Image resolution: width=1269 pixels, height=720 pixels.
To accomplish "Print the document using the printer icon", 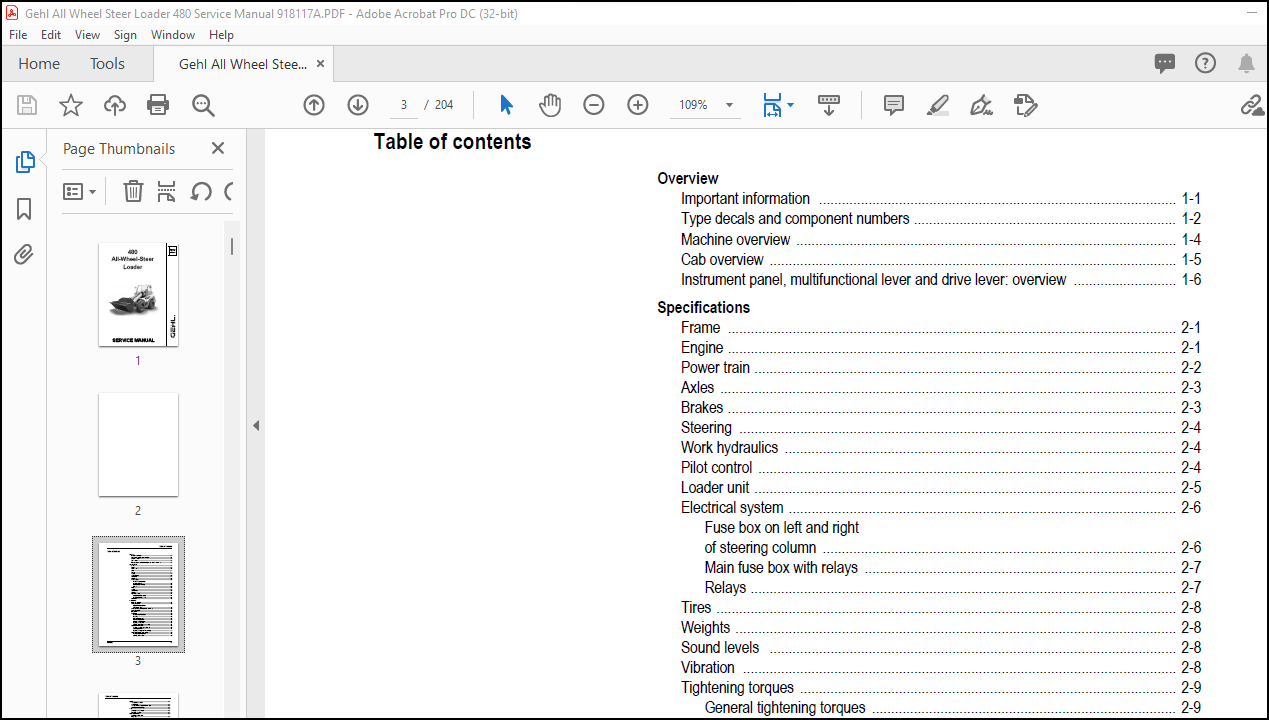I will 158,105.
